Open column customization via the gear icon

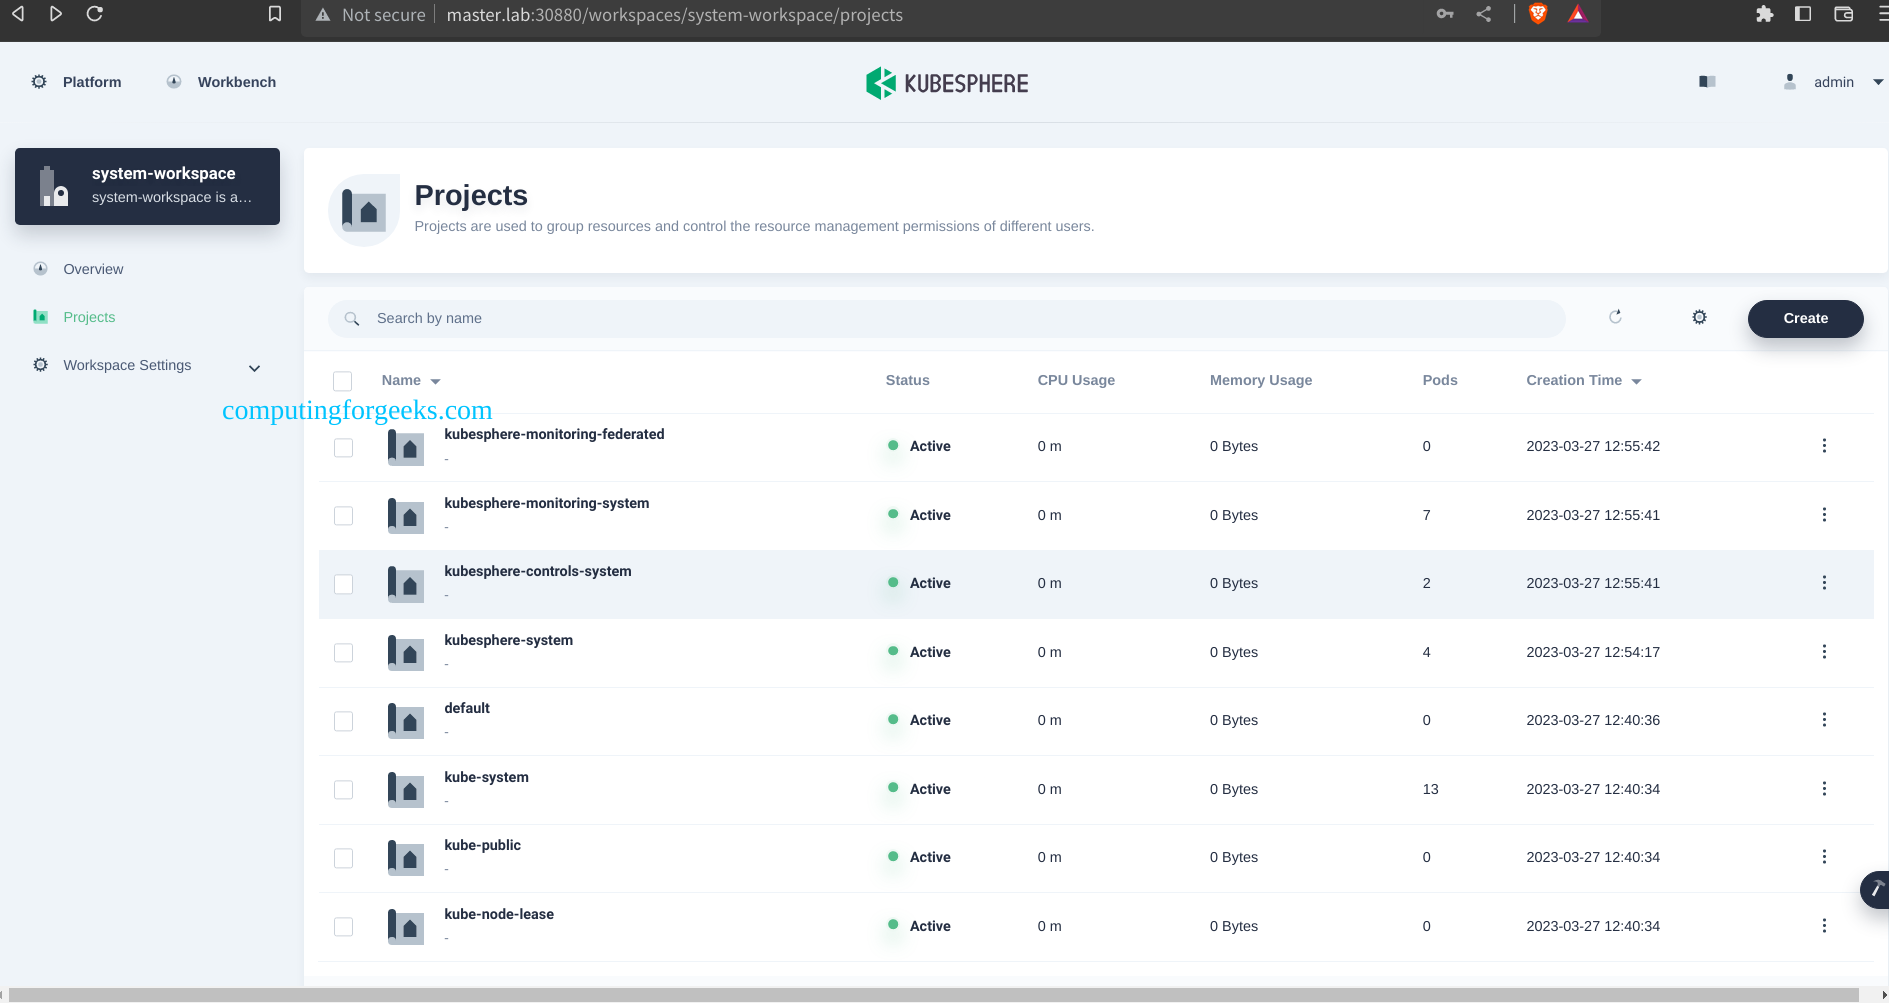1698,317
